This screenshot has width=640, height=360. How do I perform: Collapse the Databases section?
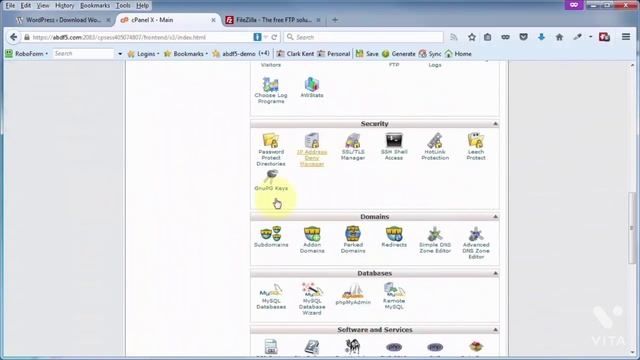click(495, 273)
